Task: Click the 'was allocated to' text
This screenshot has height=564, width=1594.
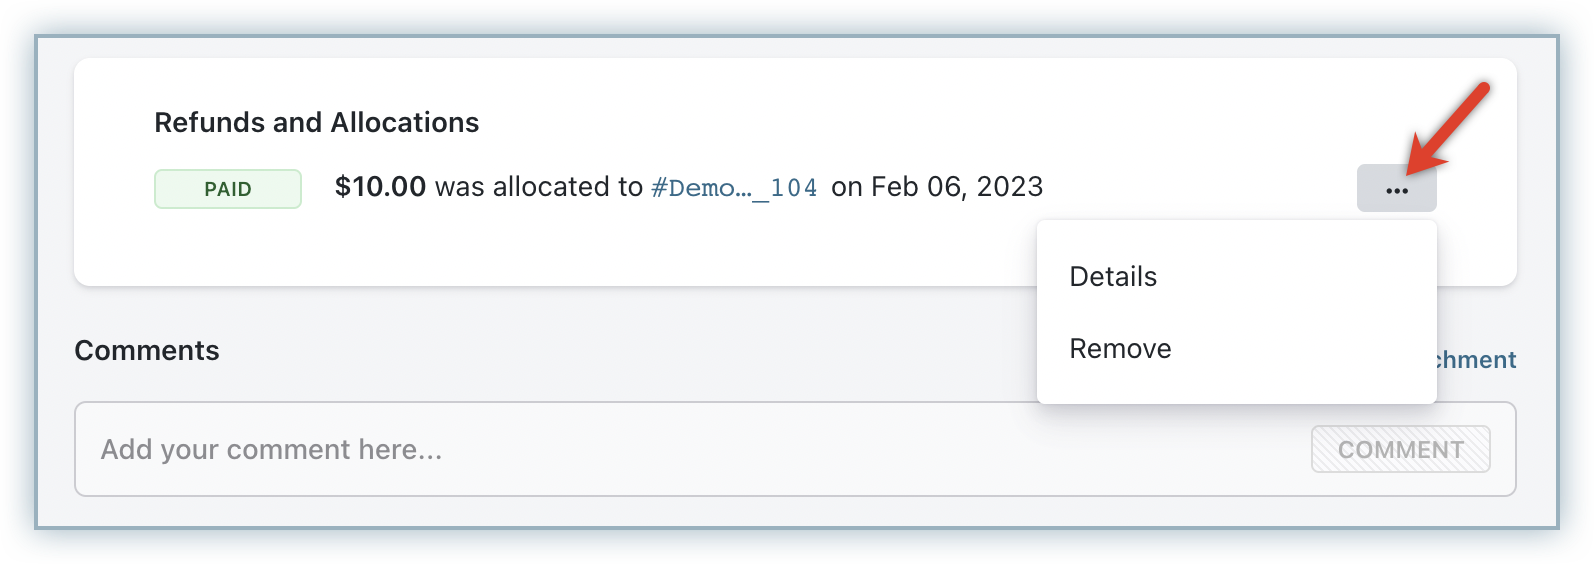Action: [538, 187]
